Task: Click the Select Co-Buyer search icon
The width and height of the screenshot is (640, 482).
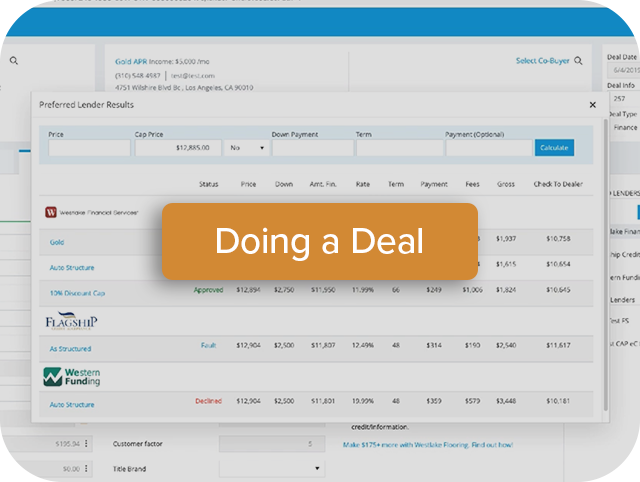Action: [580, 61]
